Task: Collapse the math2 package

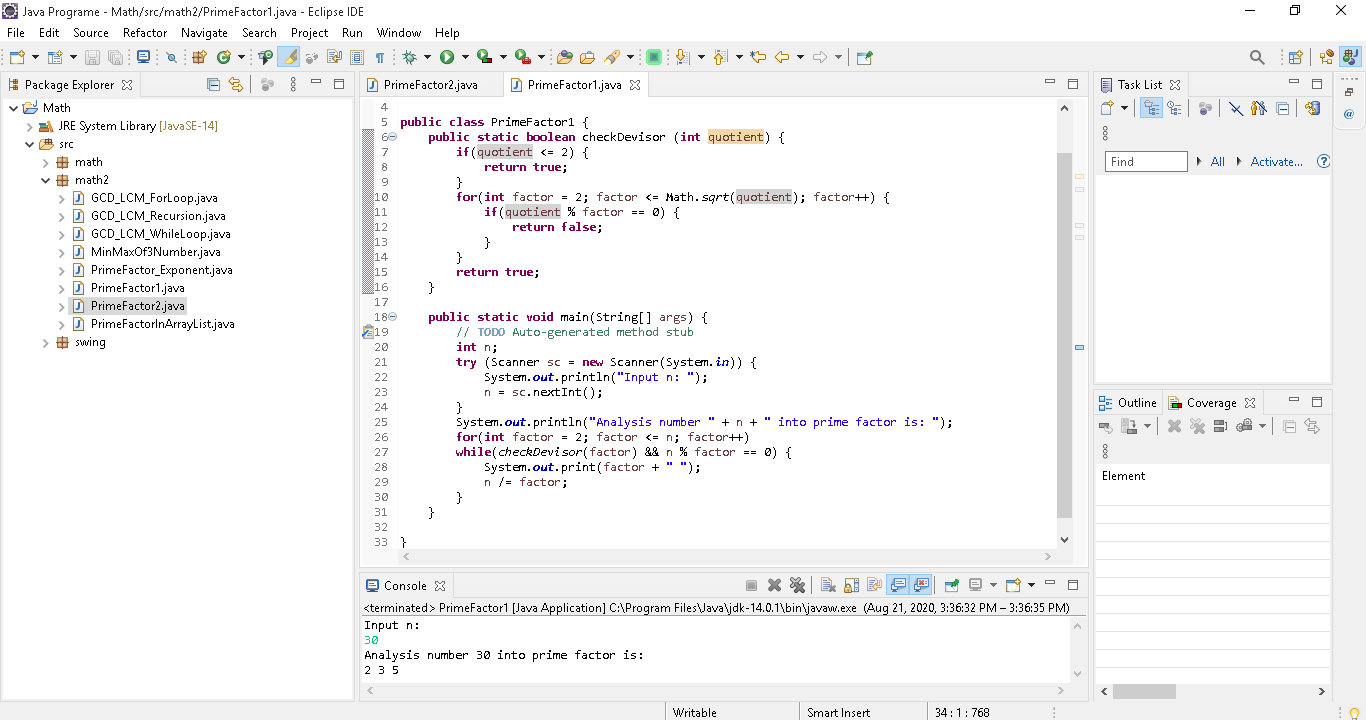Action: click(44, 179)
